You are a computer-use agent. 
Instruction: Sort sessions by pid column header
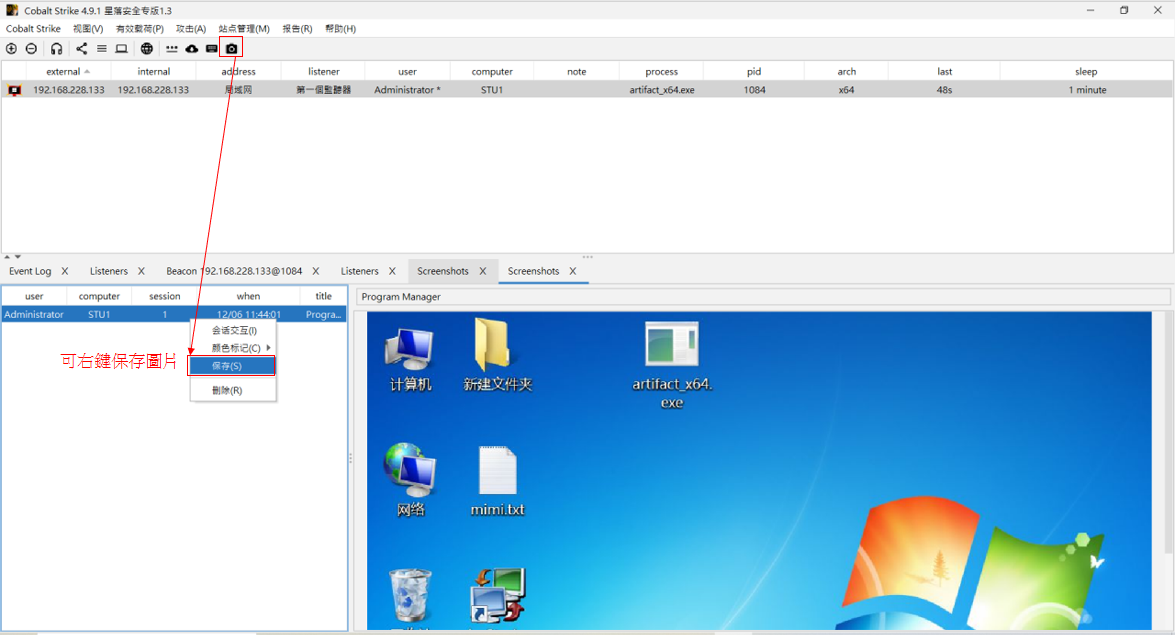(x=754, y=72)
